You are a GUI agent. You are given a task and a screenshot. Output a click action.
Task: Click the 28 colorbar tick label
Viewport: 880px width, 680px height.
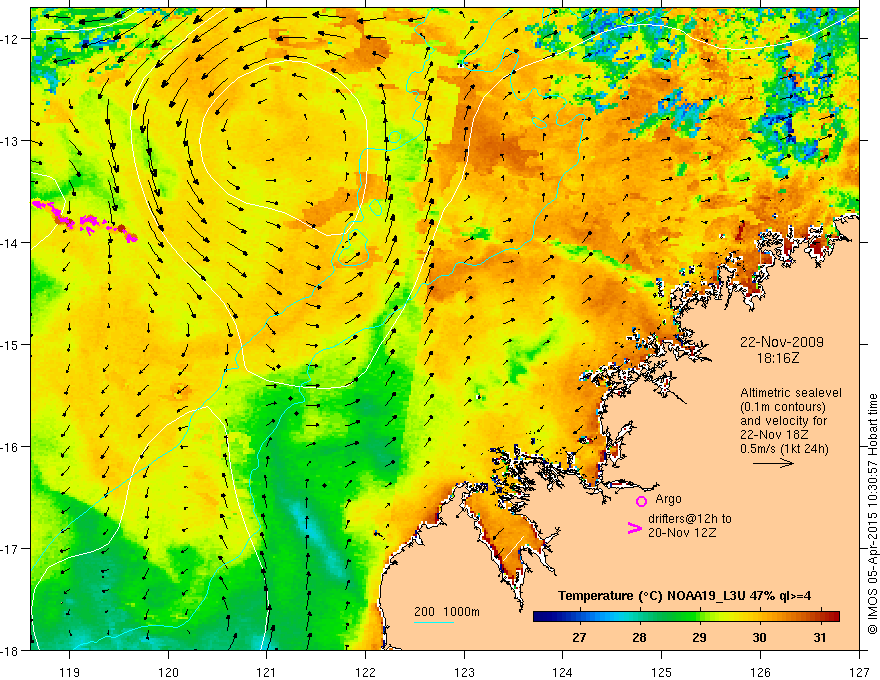(x=639, y=638)
